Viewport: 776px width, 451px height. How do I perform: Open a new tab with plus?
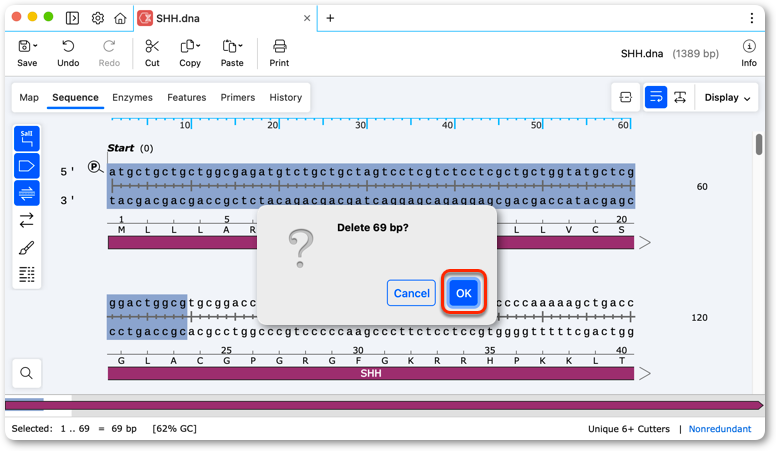(x=330, y=18)
